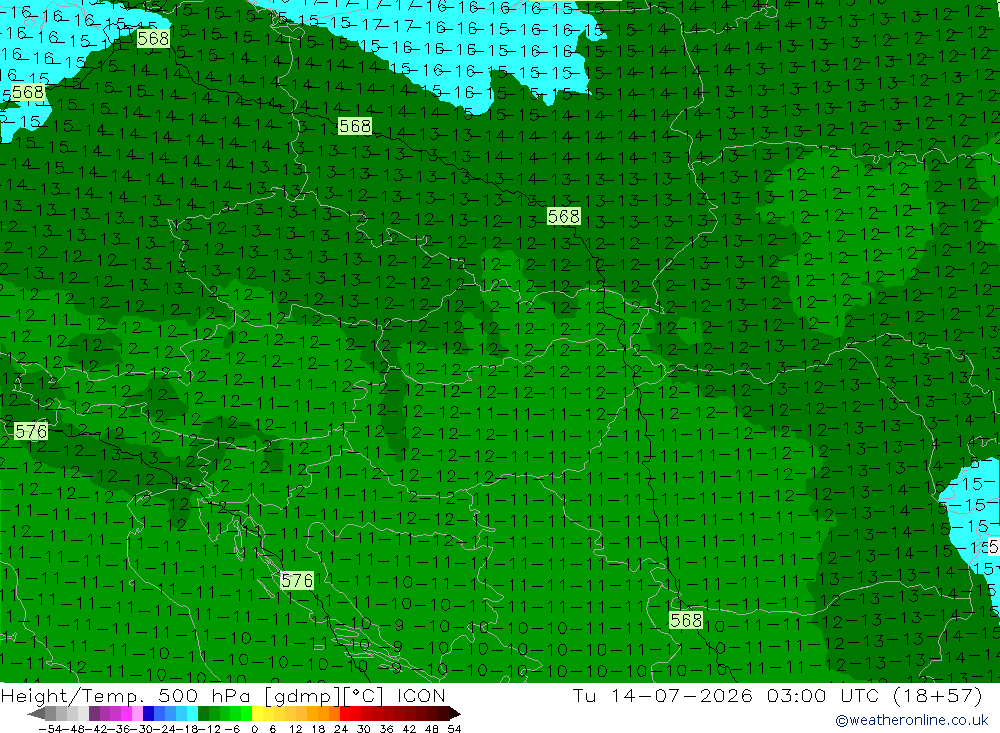Click the gray left arrow end of the legend
1000x733 pixels.
click(x=36, y=714)
